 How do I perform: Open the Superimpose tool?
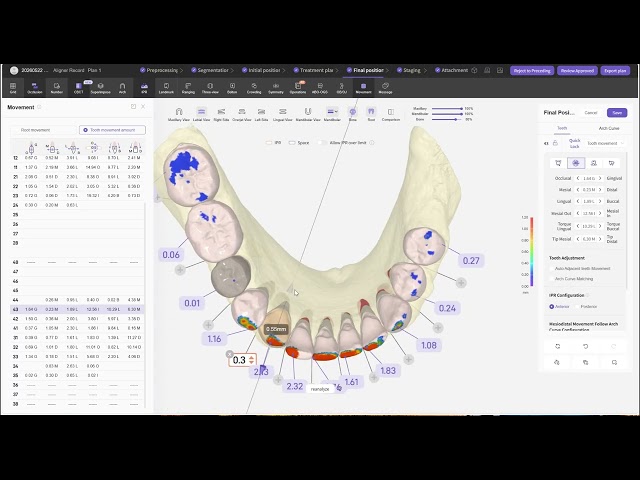click(100, 87)
